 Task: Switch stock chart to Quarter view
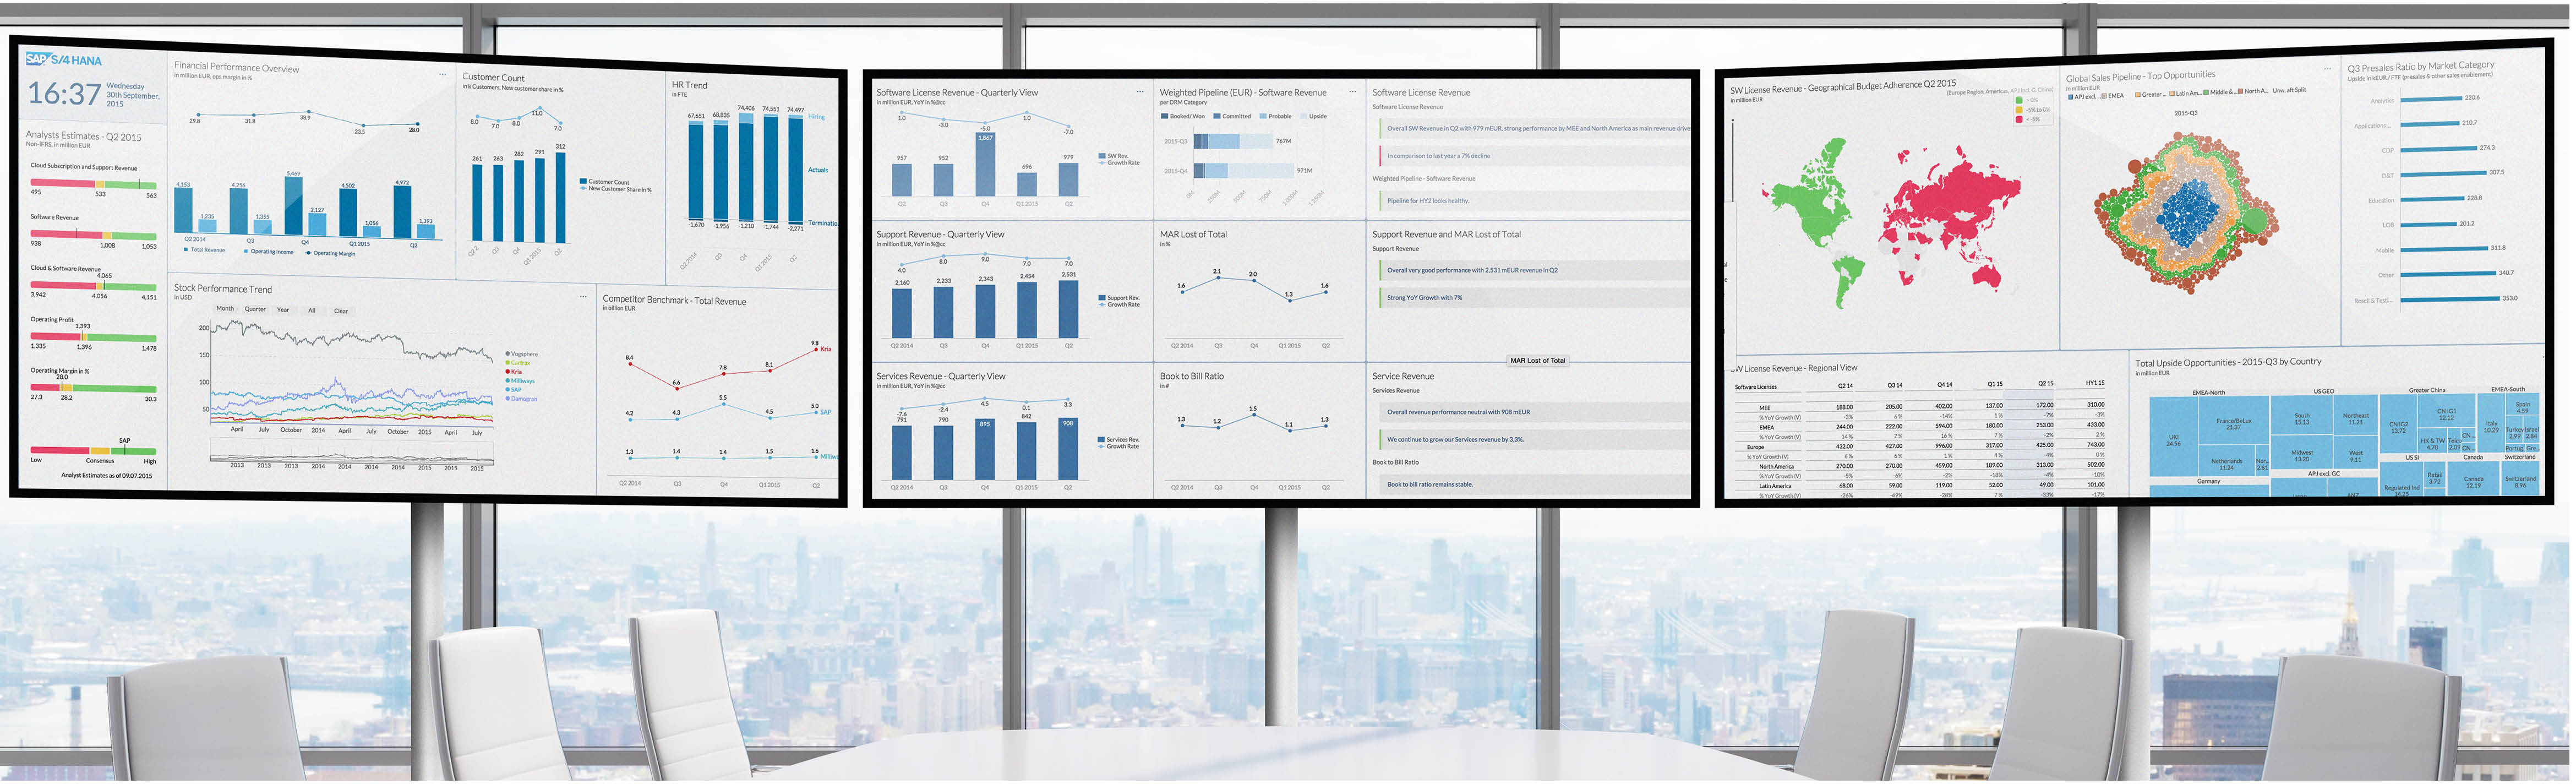coord(255,309)
